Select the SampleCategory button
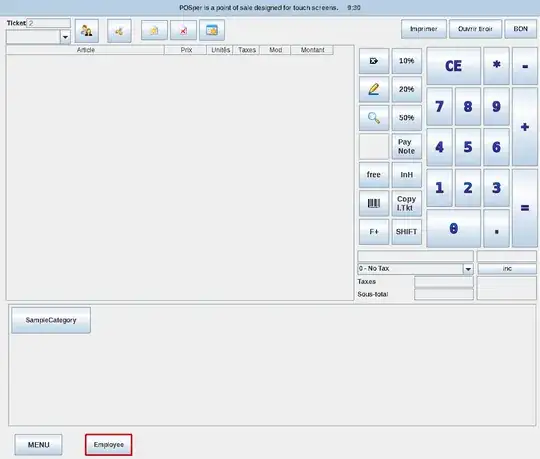 click(x=51, y=320)
